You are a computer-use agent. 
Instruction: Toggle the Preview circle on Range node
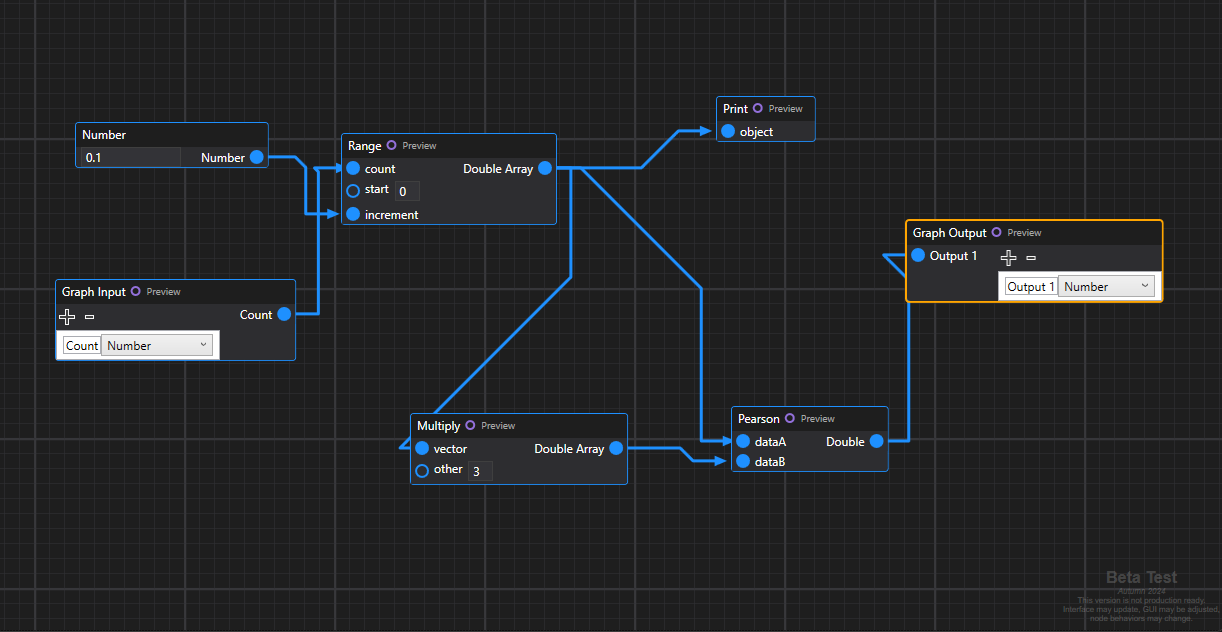pos(392,145)
